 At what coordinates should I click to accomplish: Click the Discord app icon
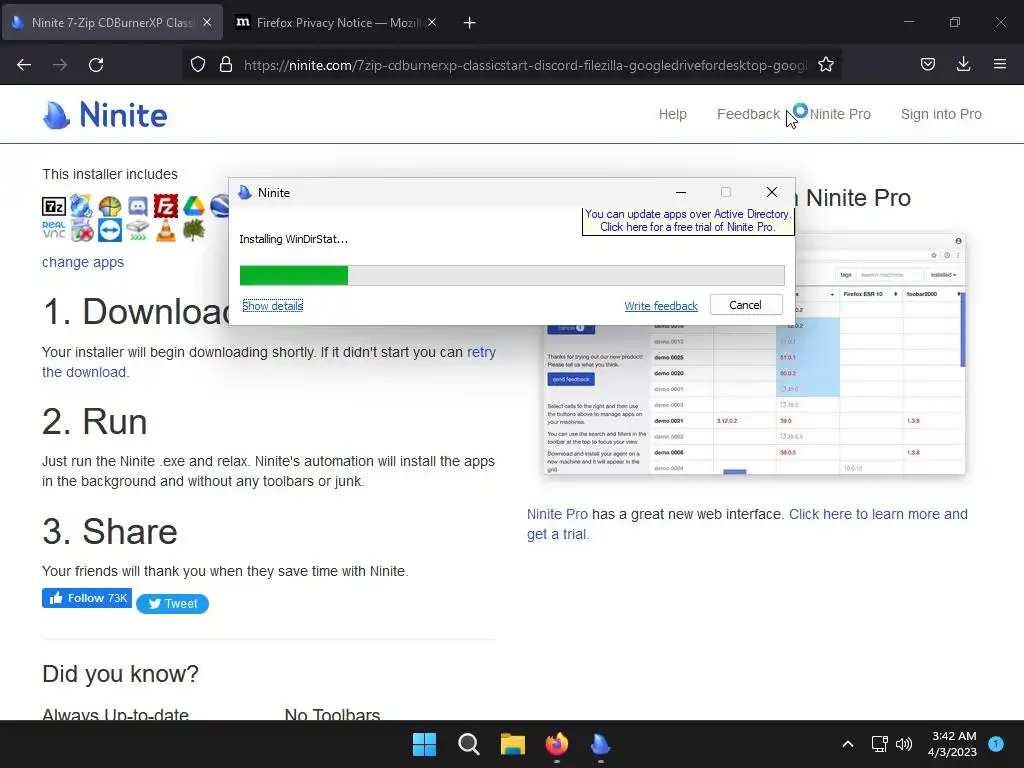click(138, 206)
